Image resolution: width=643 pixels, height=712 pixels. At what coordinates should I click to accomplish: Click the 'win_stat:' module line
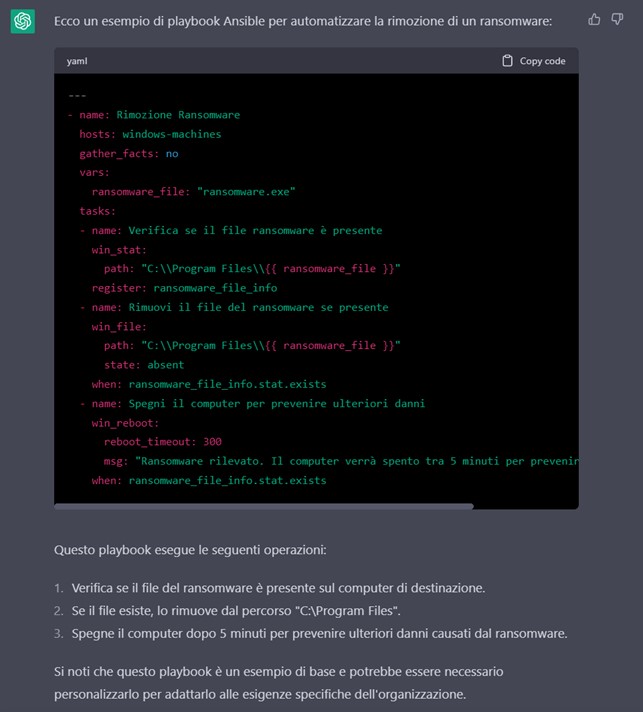119,250
